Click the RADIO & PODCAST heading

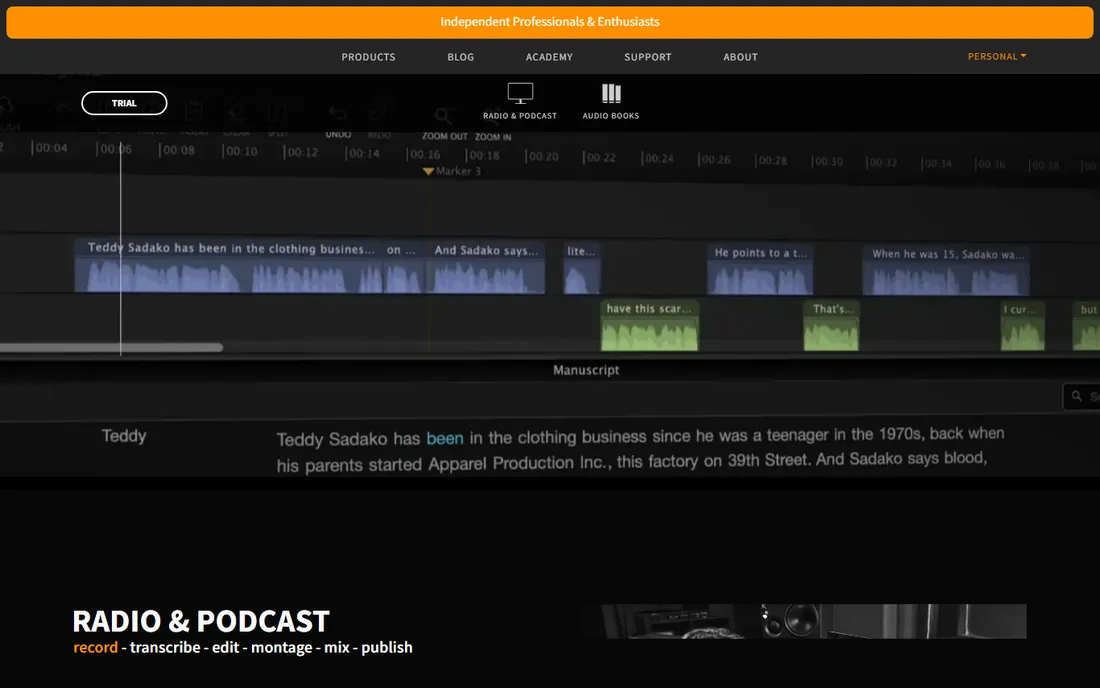click(201, 621)
